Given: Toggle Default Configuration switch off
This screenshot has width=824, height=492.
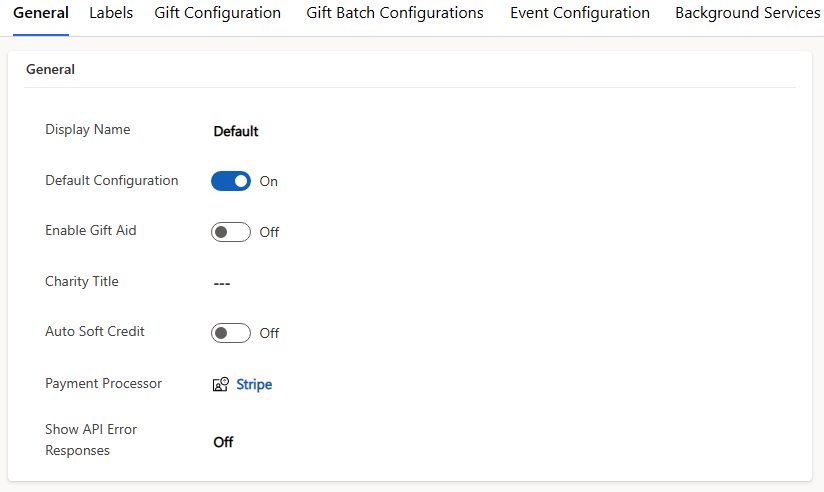Looking at the screenshot, I should click(x=230, y=181).
